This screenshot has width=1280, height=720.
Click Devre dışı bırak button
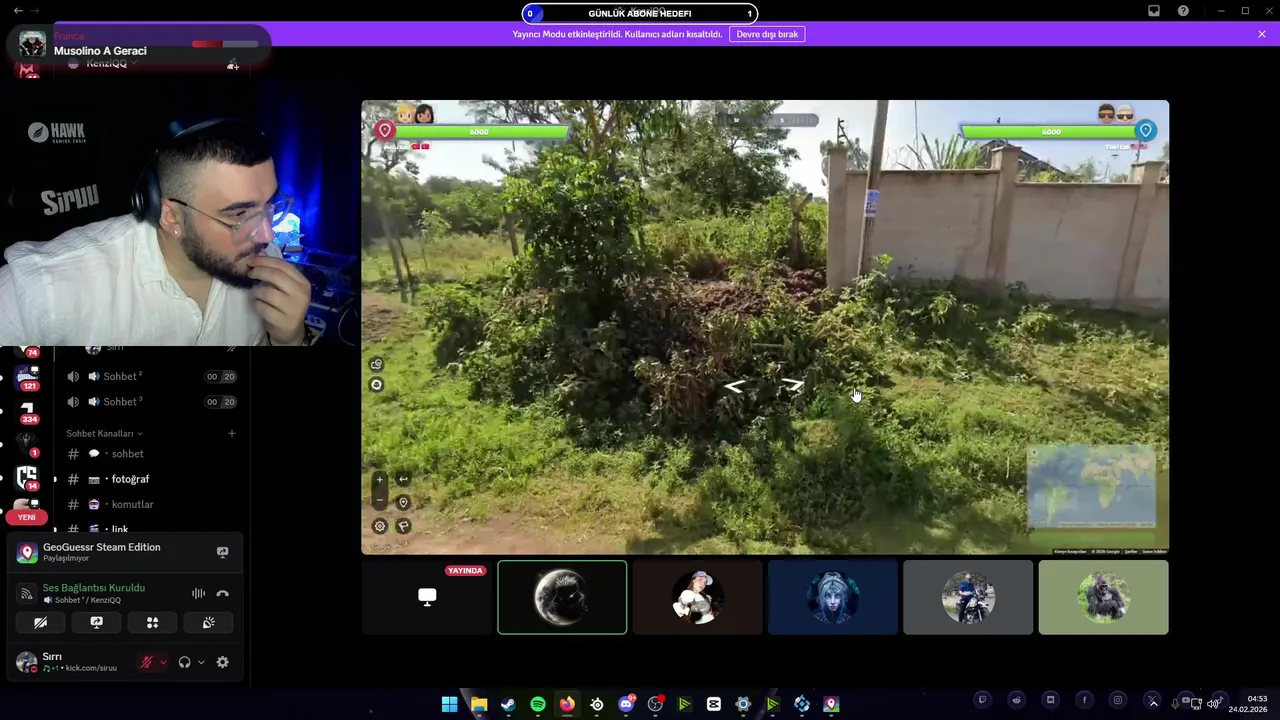pyautogui.click(x=767, y=34)
